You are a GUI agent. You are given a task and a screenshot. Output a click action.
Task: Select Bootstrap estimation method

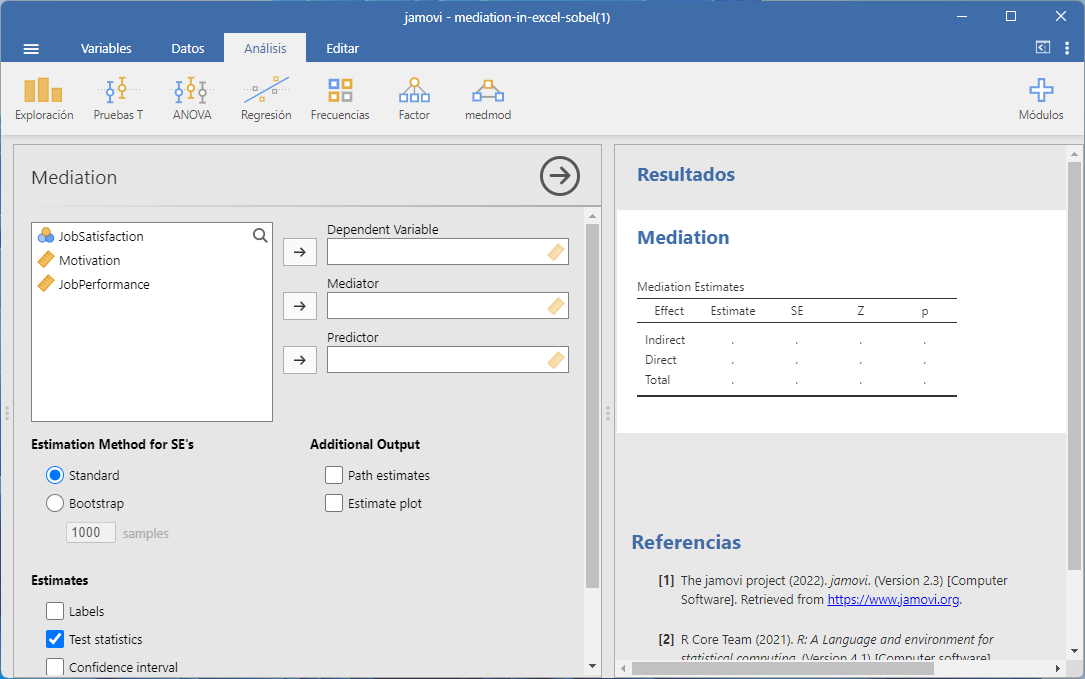pos(57,504)
